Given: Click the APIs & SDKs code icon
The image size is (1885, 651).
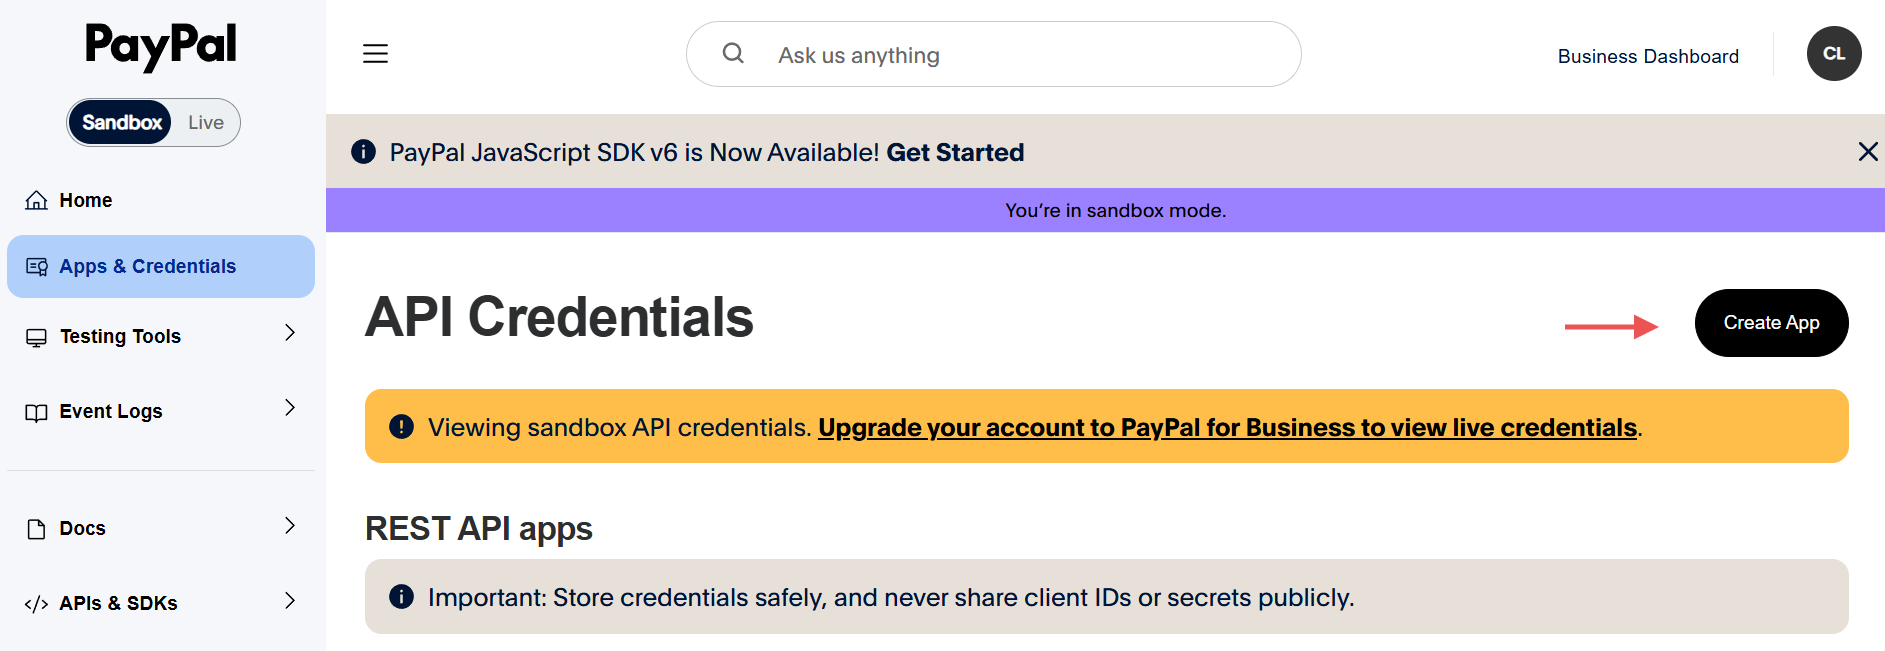Looking at the screenshot, I should (36, 604).
